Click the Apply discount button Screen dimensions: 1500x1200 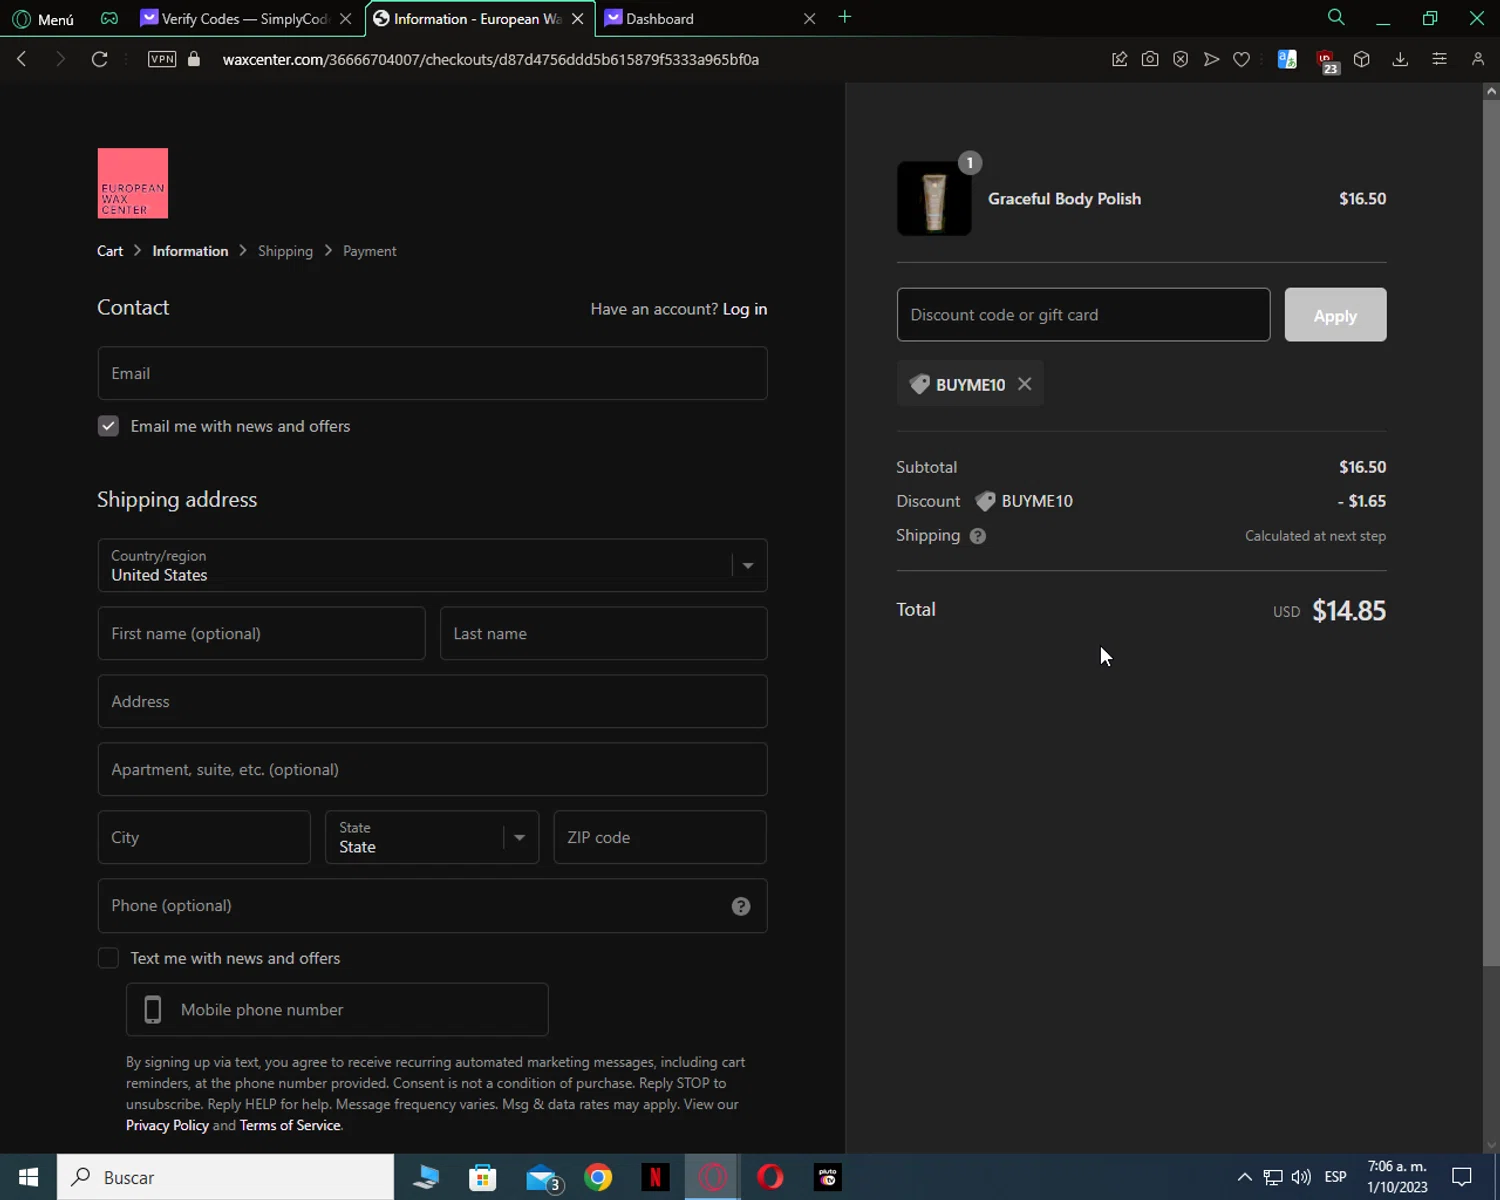(x=1335, y=314)
